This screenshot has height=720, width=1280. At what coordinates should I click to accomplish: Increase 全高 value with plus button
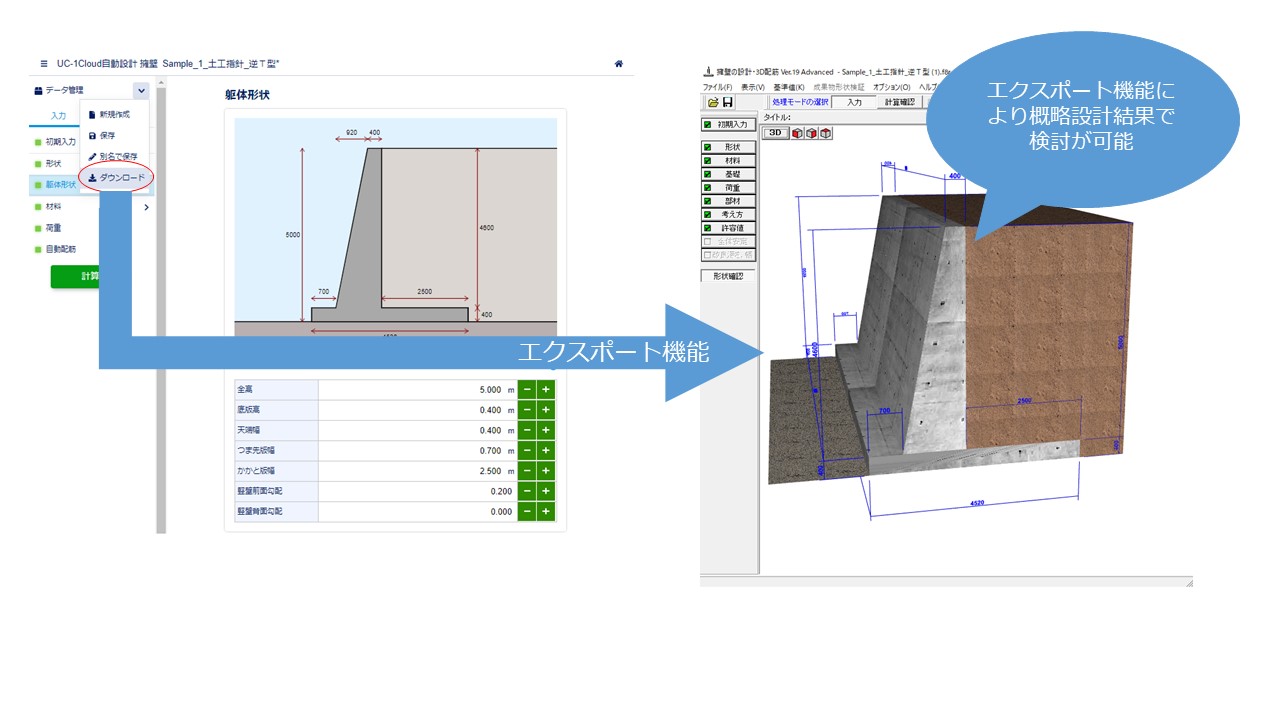546,390
